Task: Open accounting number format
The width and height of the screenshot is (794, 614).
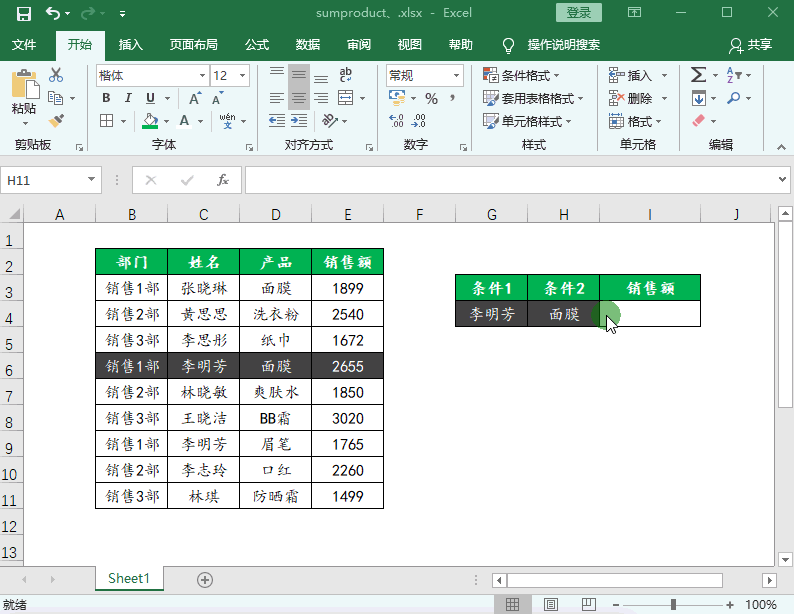Action: click(x=396, y=98)
